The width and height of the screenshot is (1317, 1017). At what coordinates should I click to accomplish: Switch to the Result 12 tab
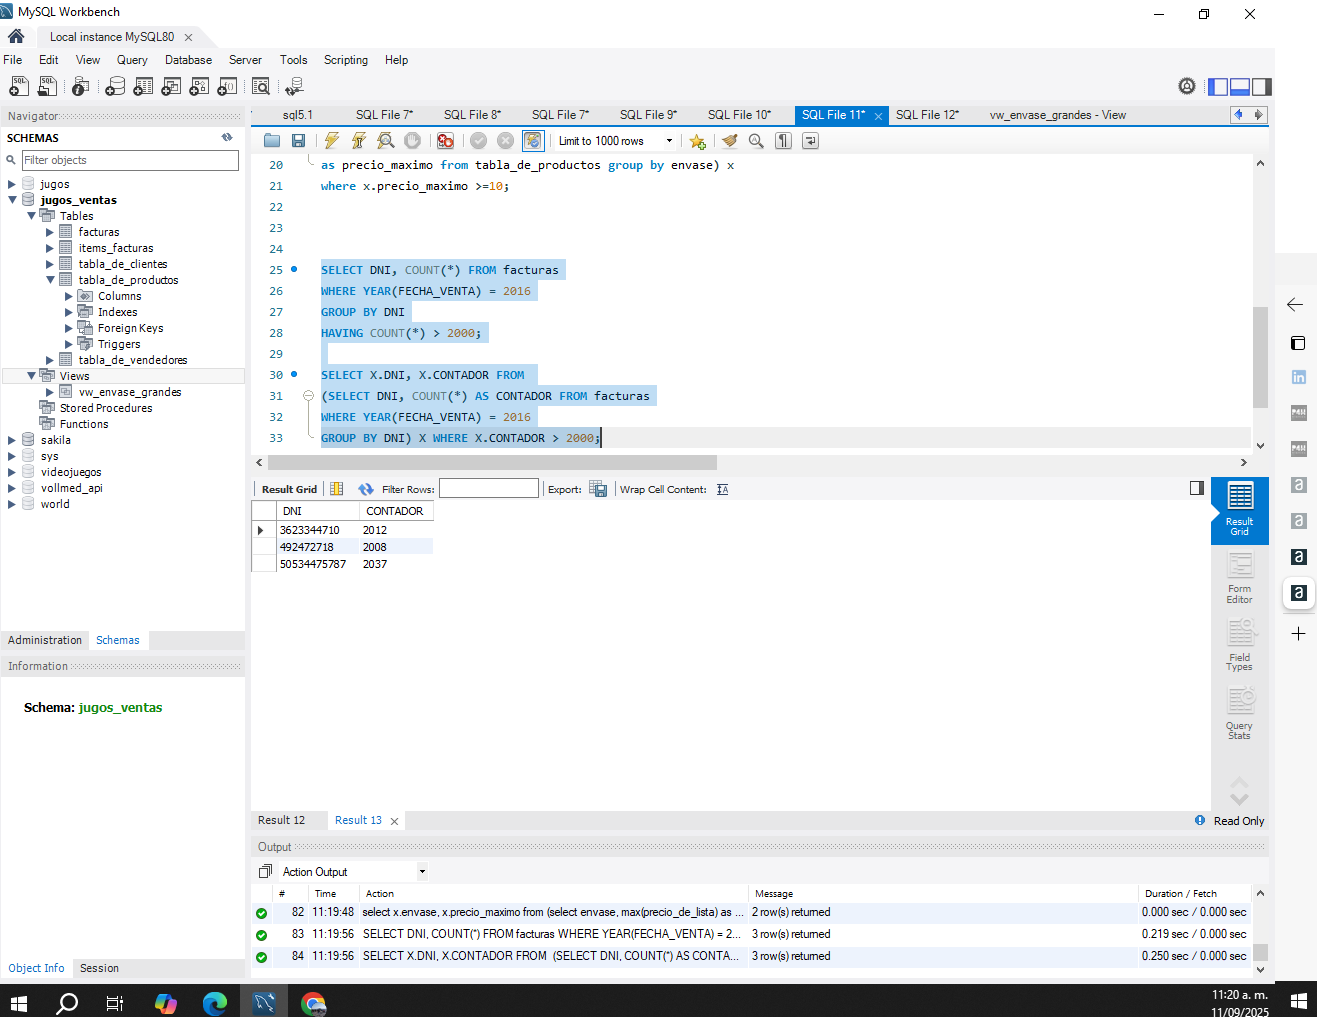pyautogui.click(x=282, y=820)
